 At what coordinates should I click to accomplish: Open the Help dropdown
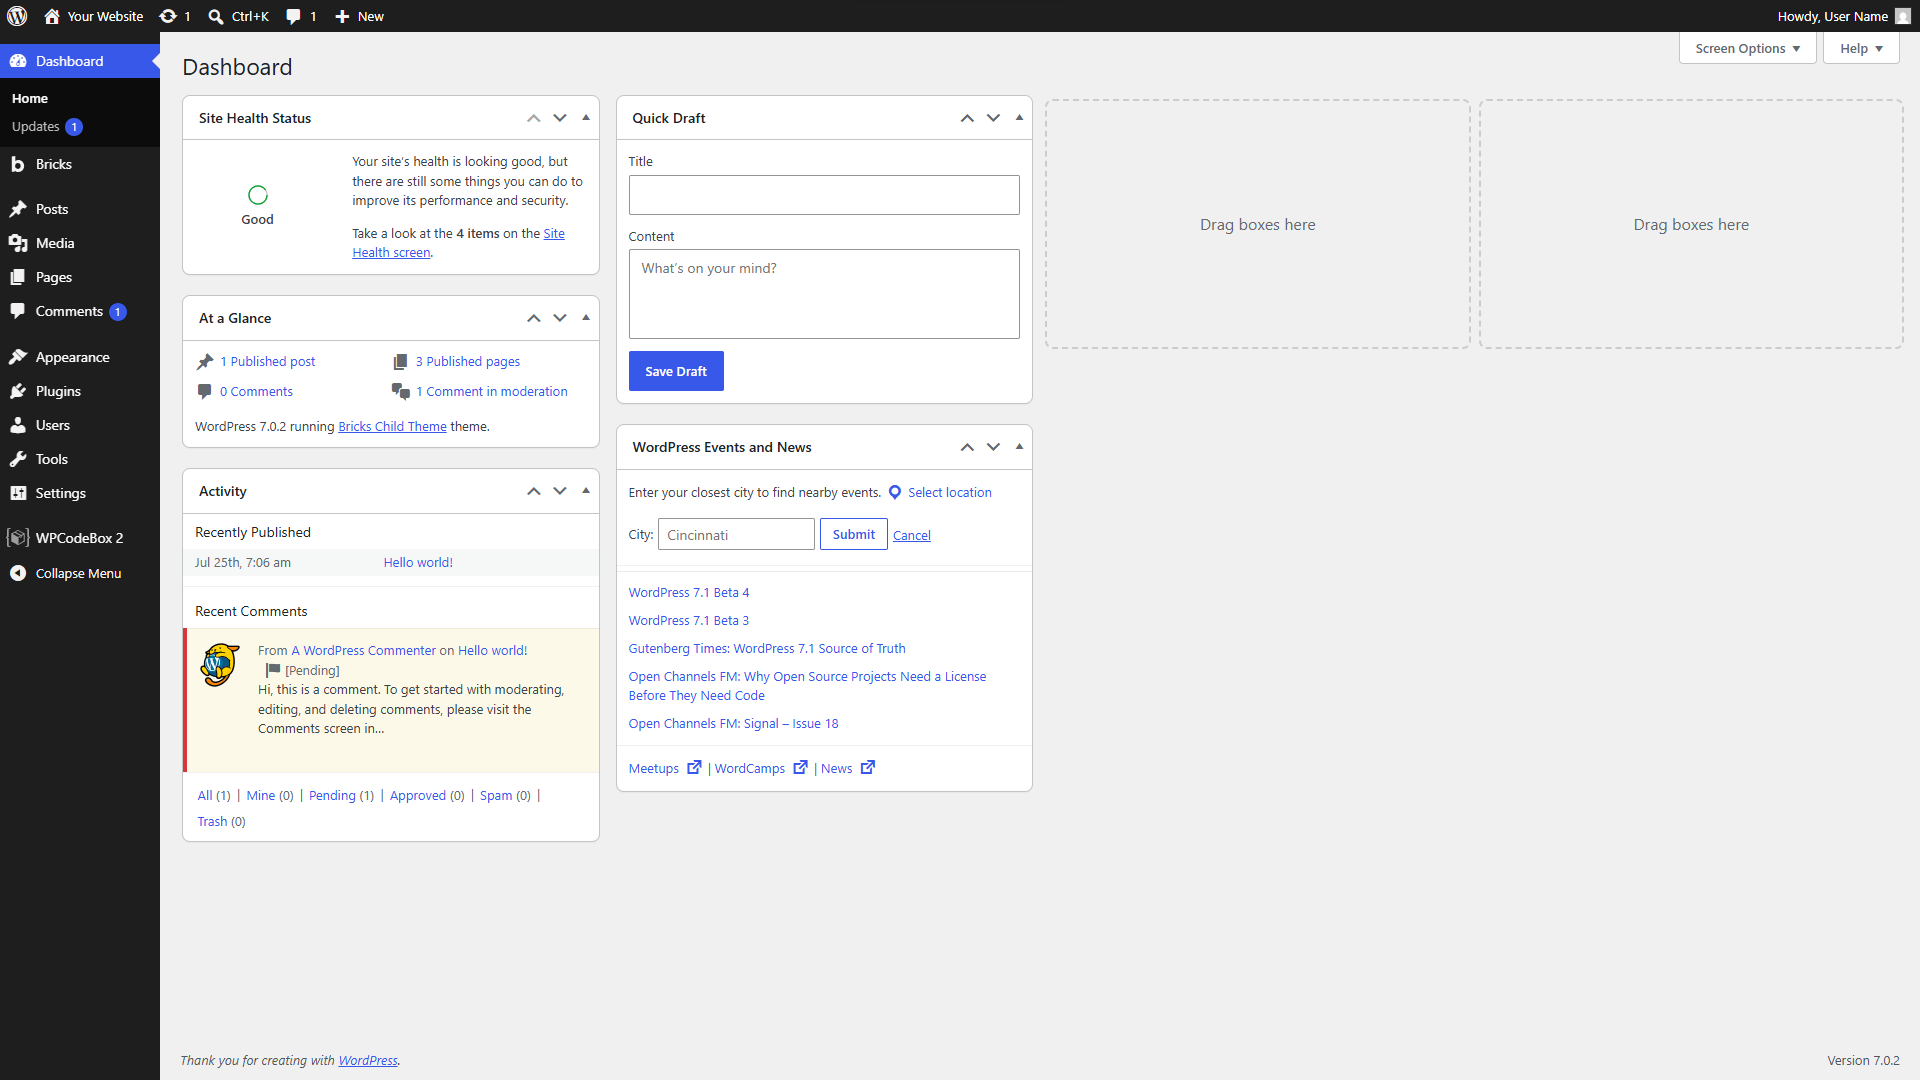pos(1861,48)
